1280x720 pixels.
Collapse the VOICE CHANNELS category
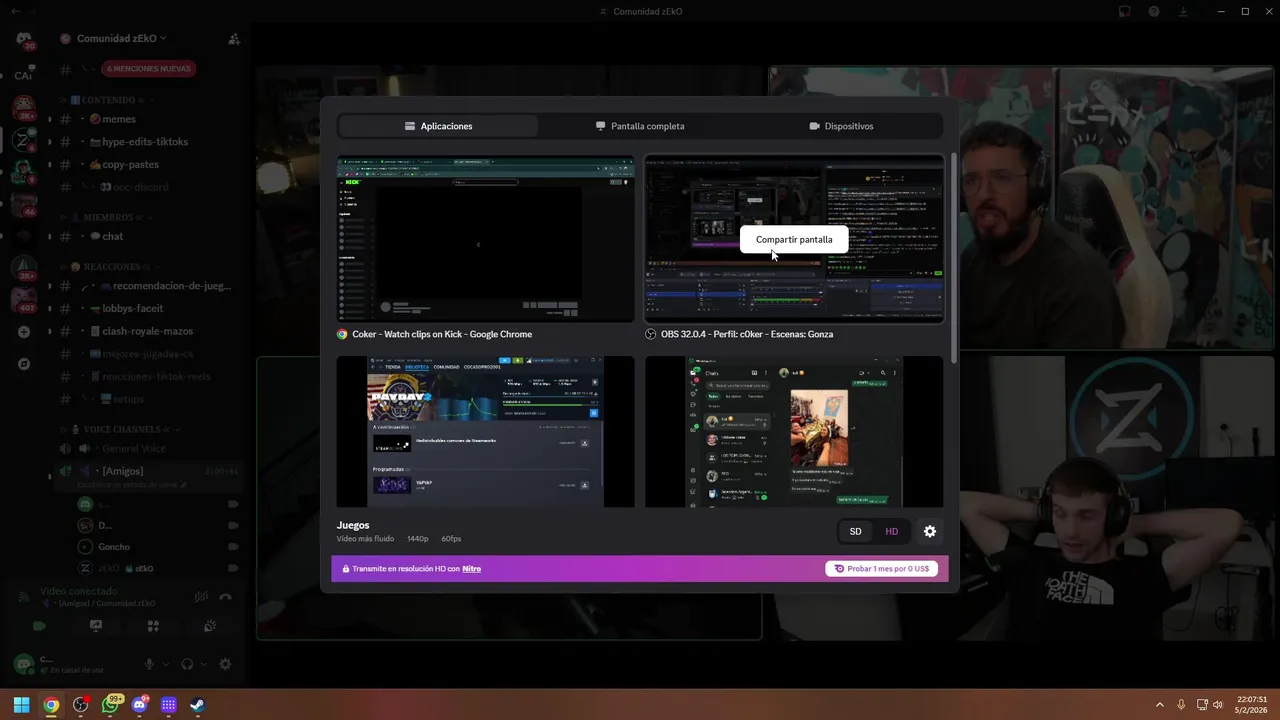coord(120,429)
